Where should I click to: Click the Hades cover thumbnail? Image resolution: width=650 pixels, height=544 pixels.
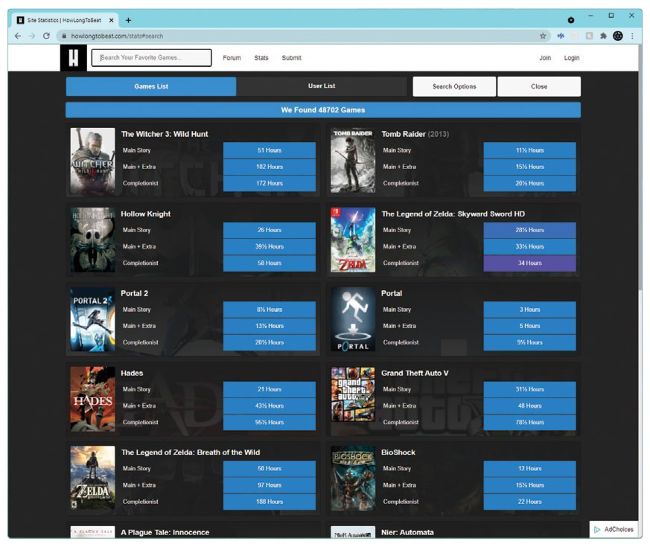[x=92, y=399]
